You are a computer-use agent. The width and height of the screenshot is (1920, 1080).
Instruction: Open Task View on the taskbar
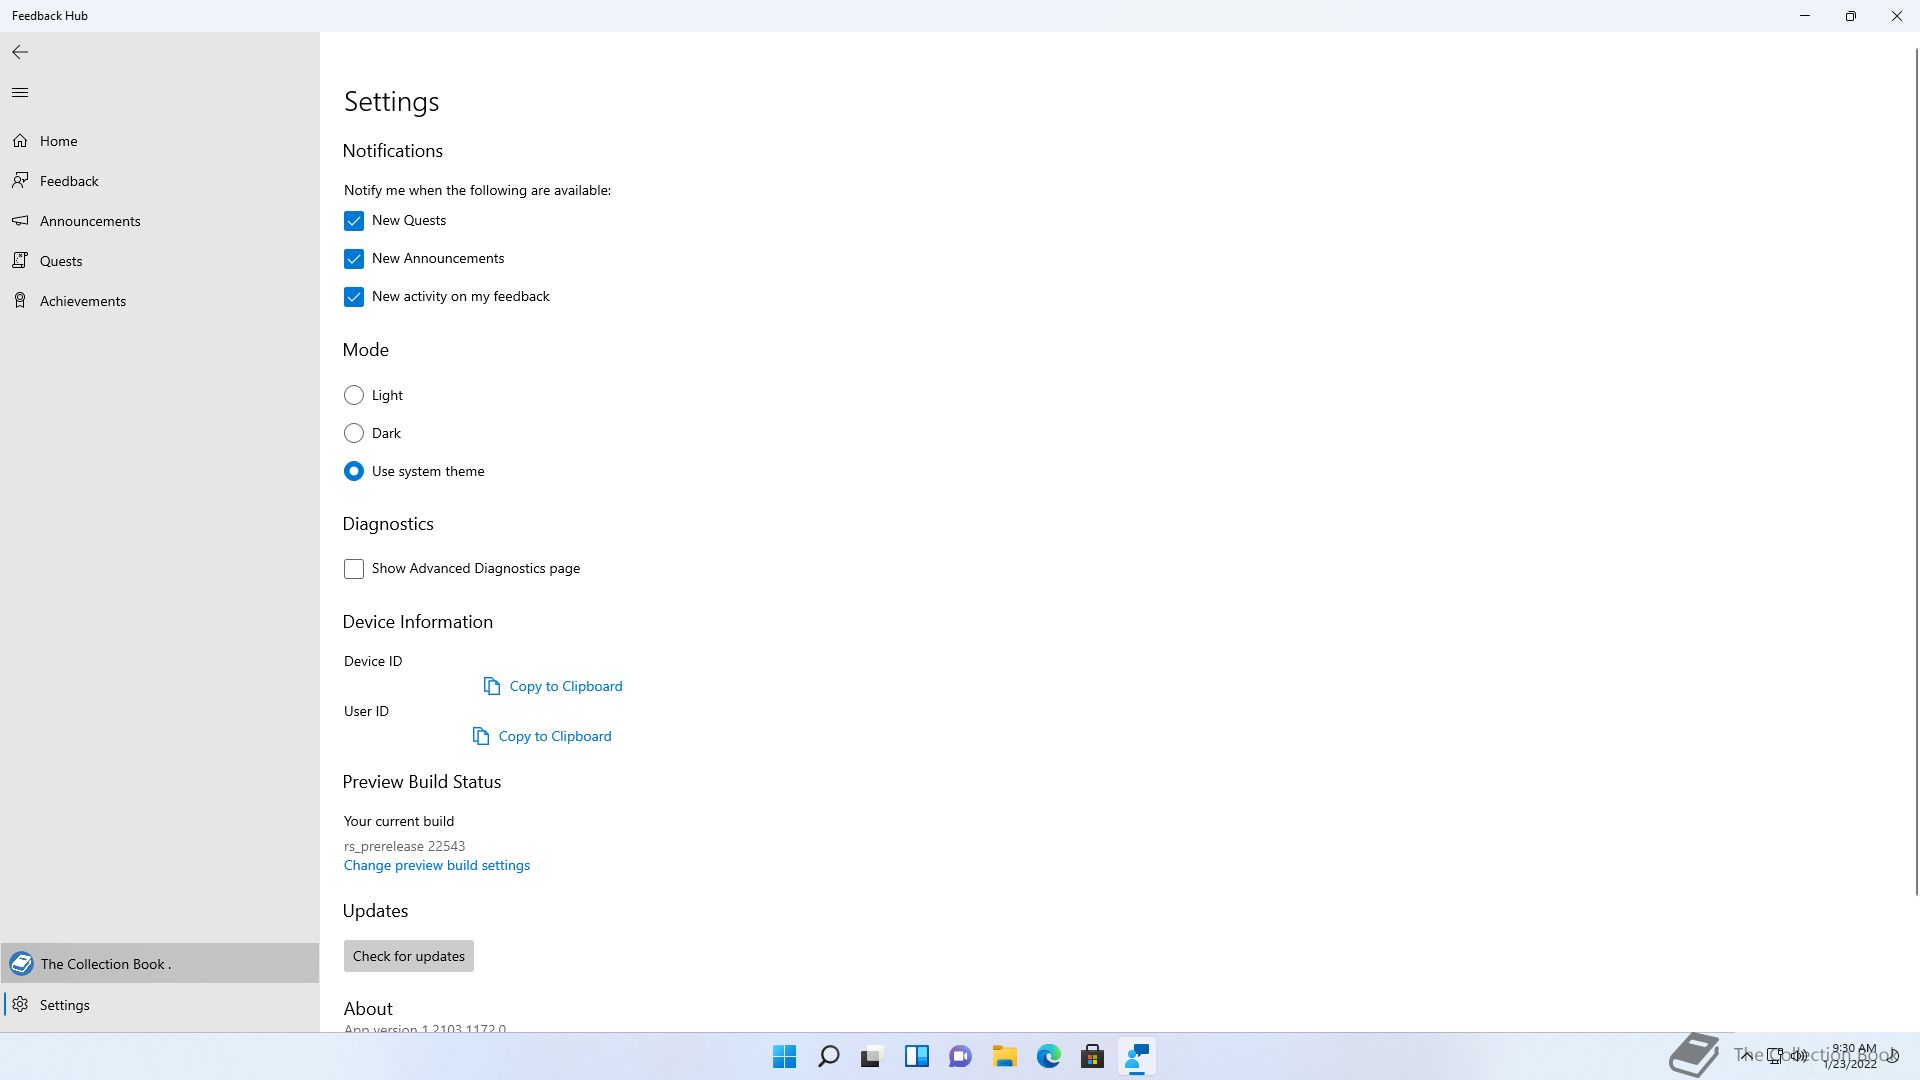click(872, 1056)
